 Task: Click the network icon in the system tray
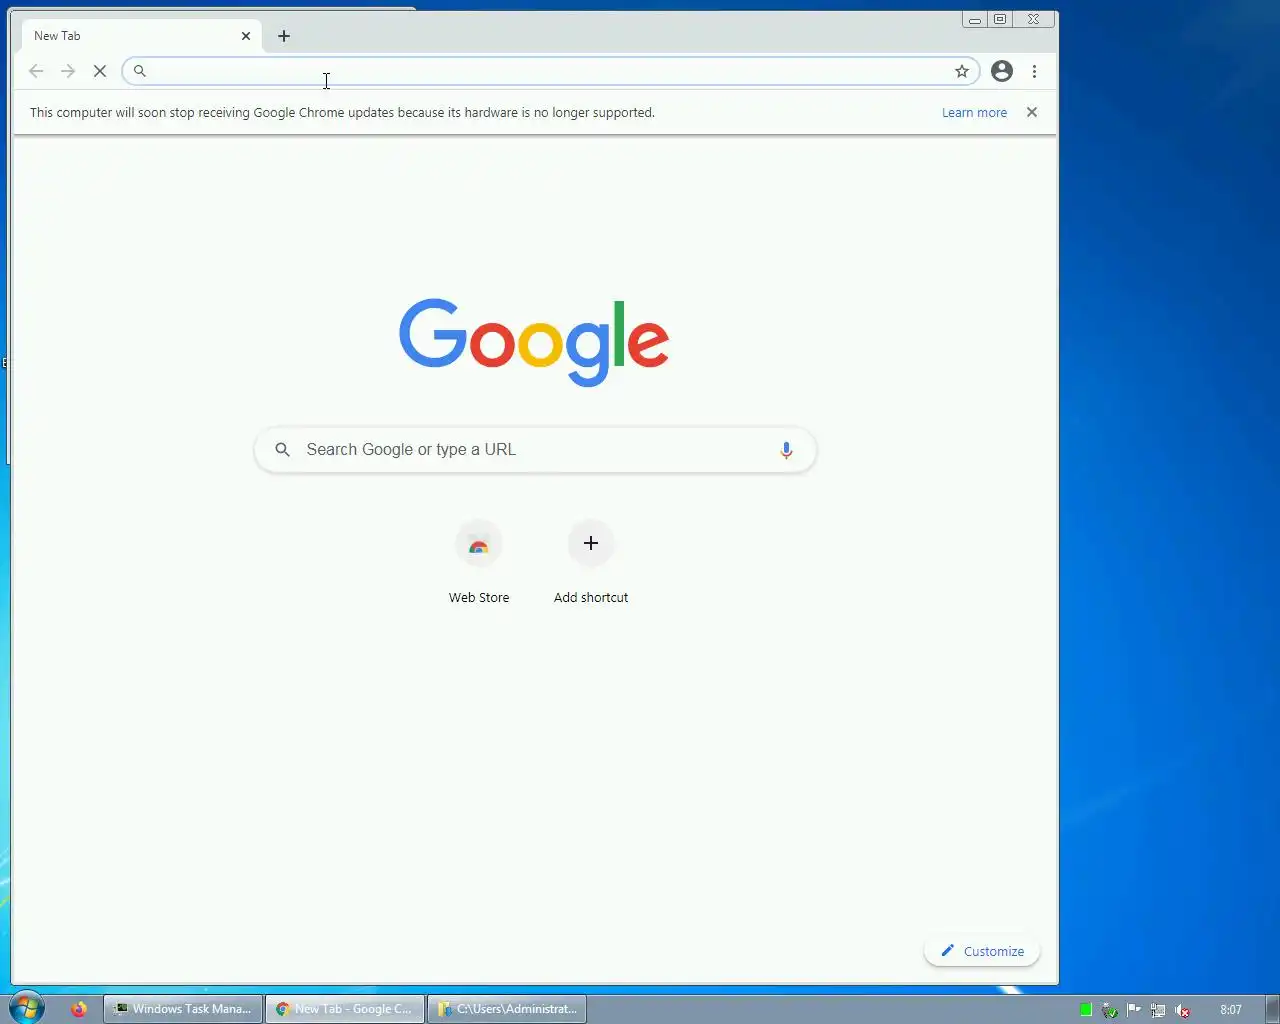[1158, 1010]
